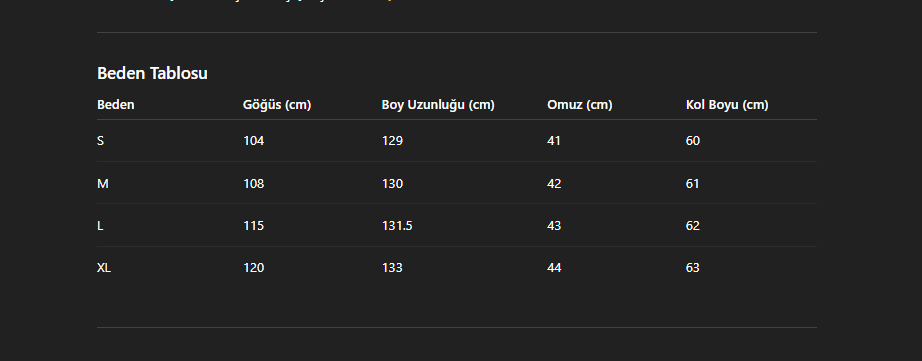Select length value 133 for XL
The height and width of the screenshot is (361, 922).
392,268
